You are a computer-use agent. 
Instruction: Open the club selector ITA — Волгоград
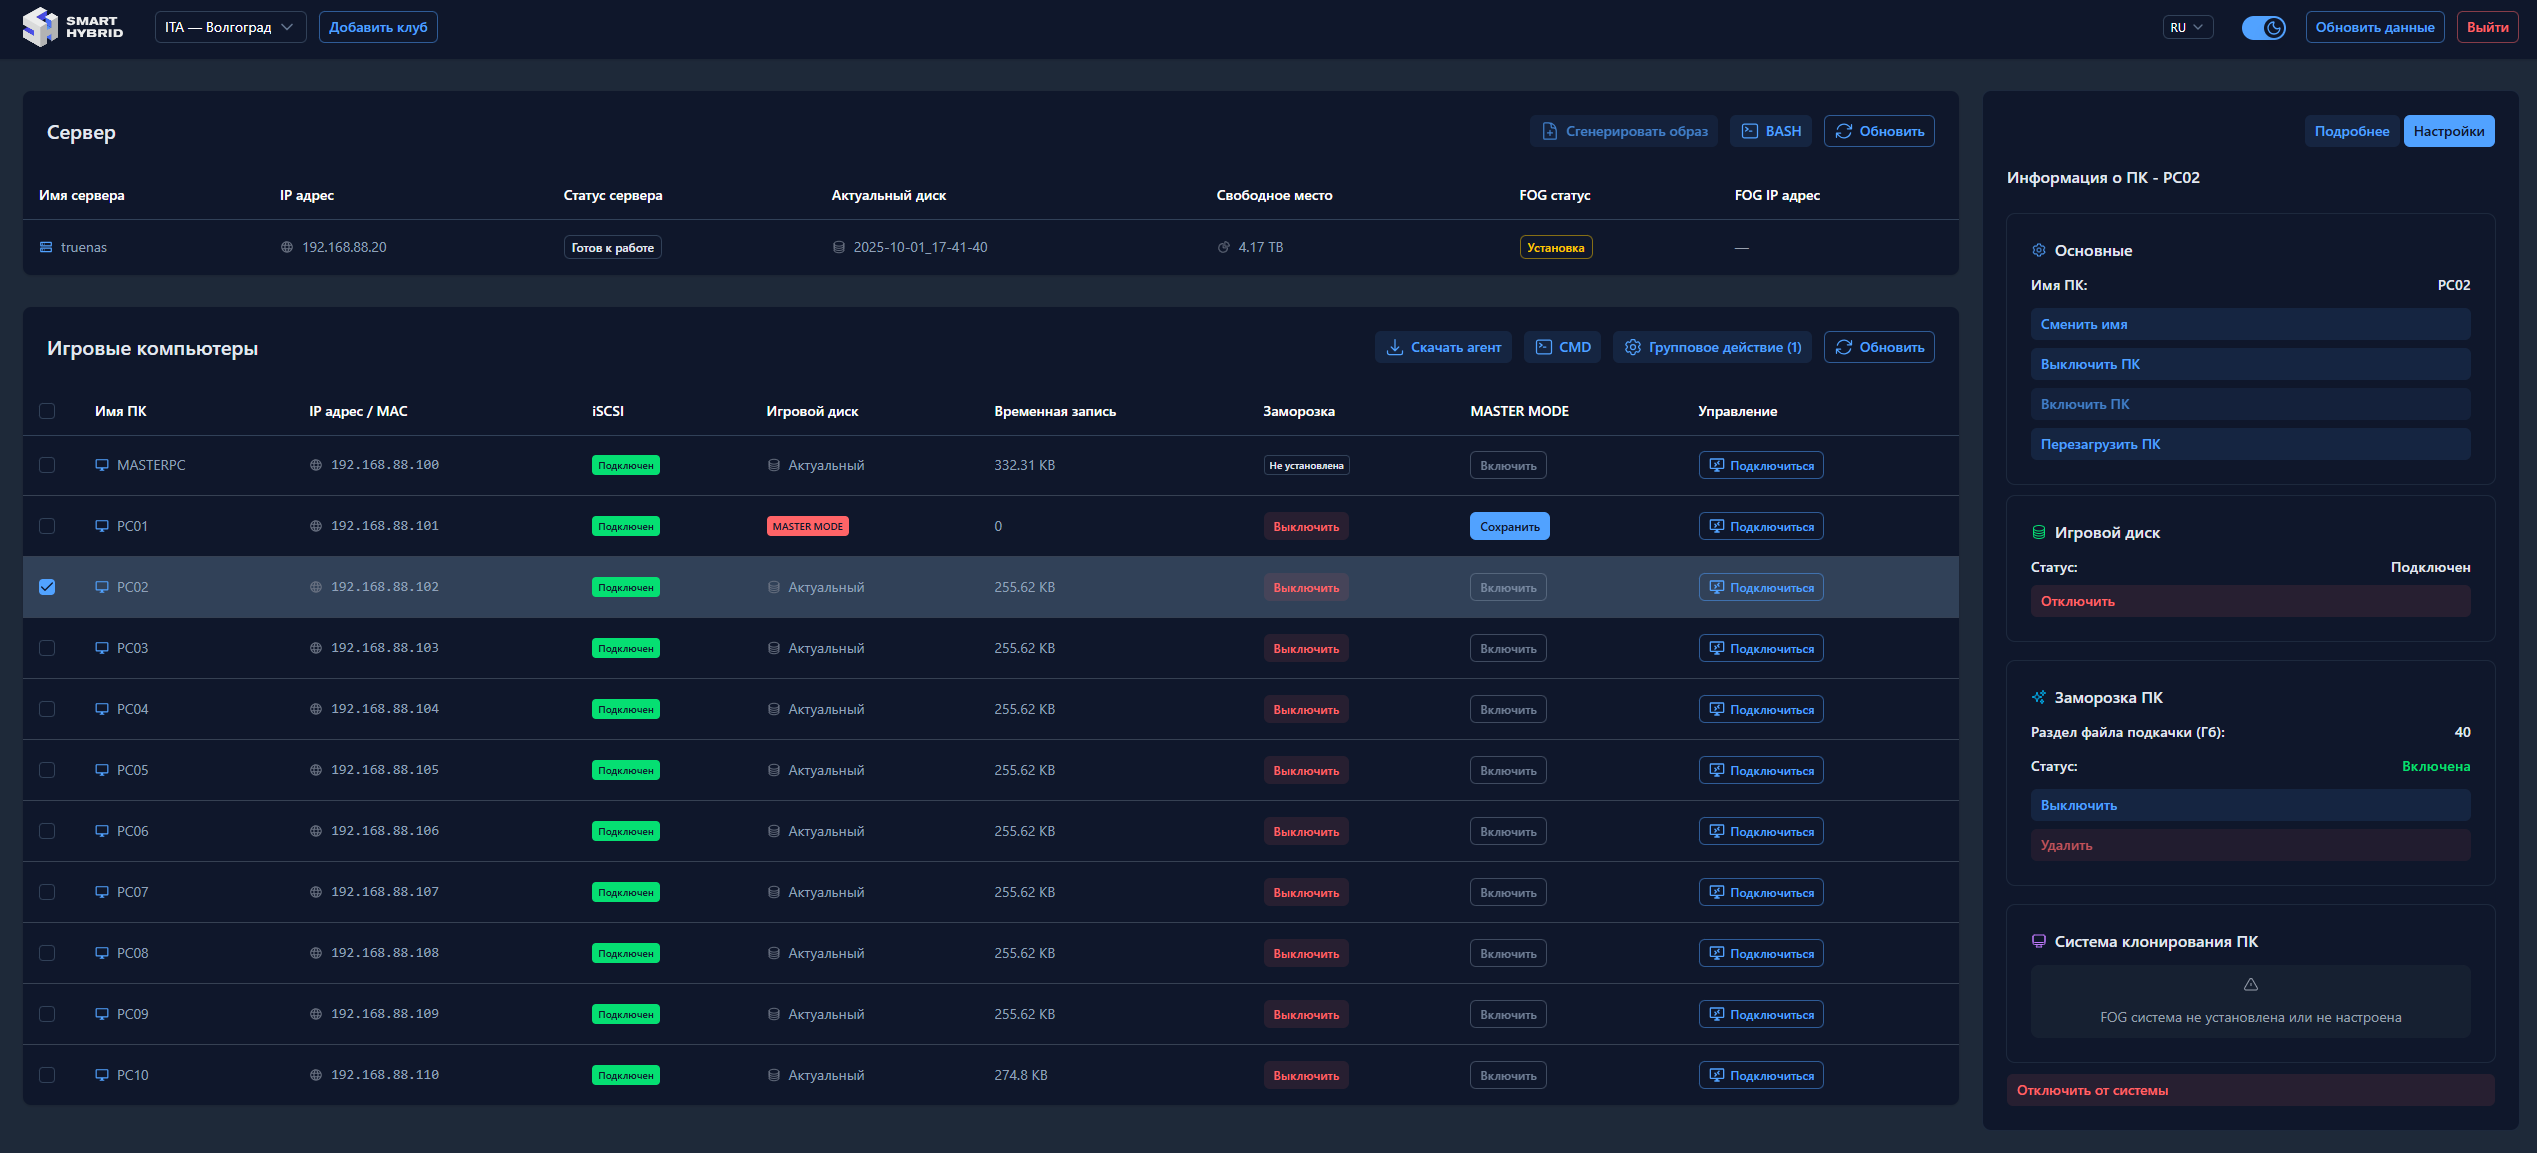coord(230,27)
